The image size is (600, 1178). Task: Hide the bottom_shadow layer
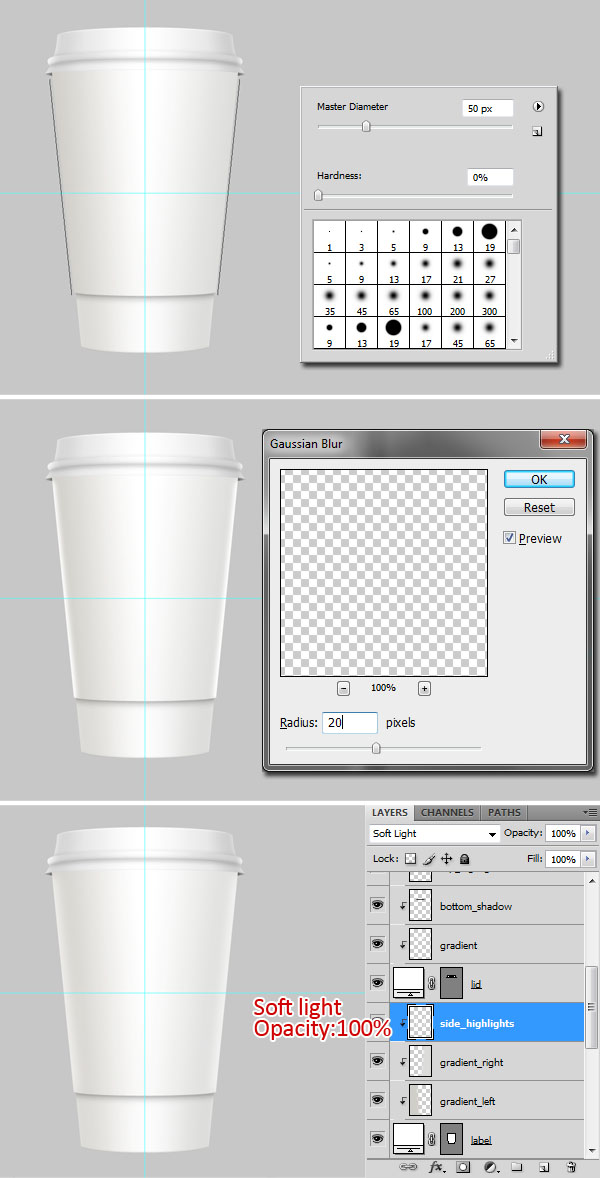pos(378,906)
